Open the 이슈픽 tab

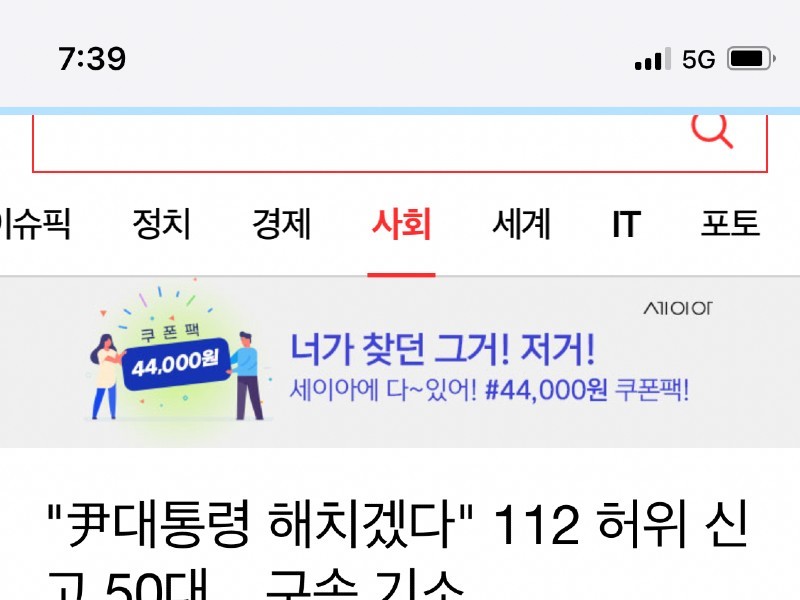[x=35, y=223]
